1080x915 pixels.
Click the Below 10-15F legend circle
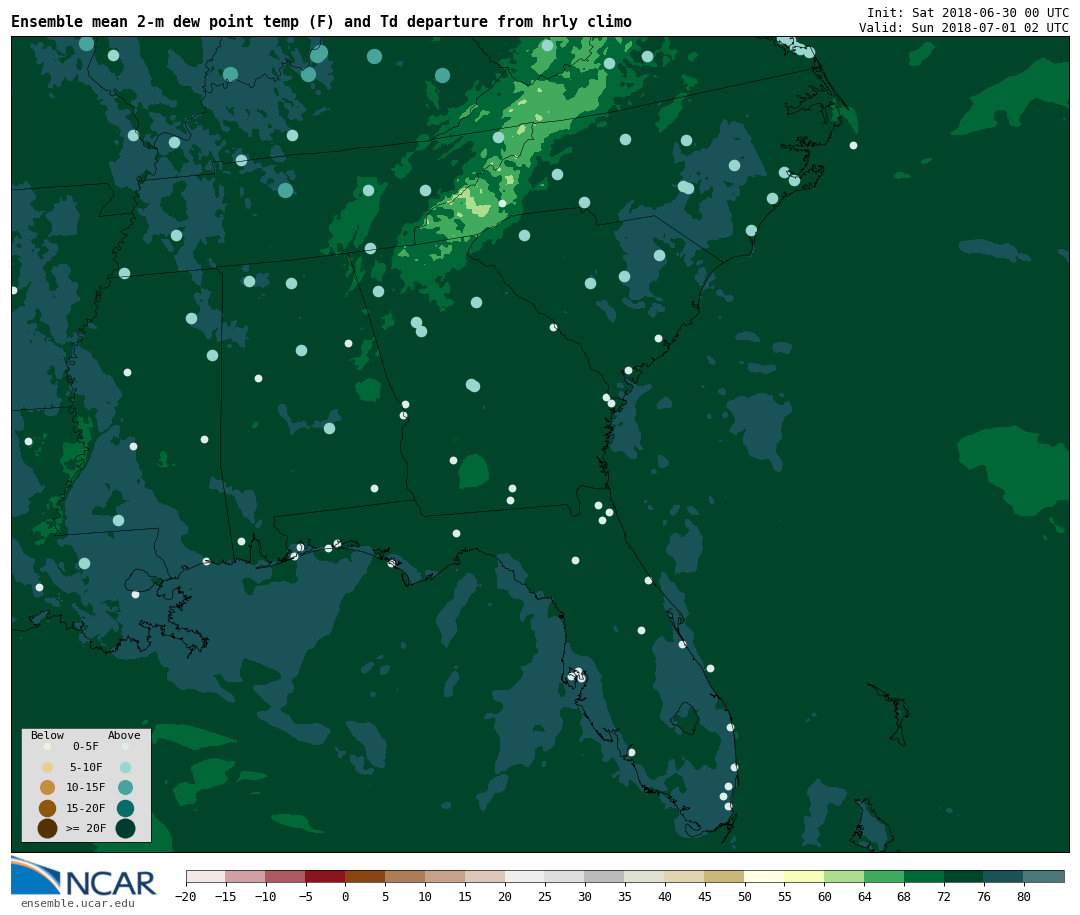coord(48,788)
